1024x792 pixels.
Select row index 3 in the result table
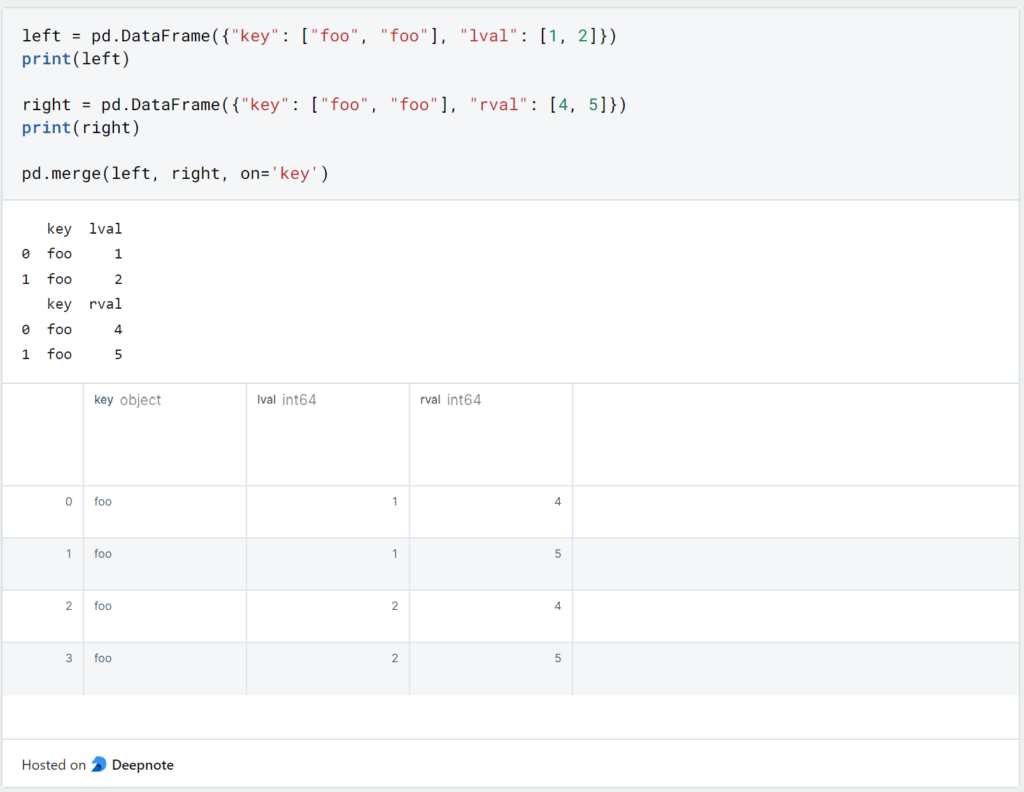68,658
